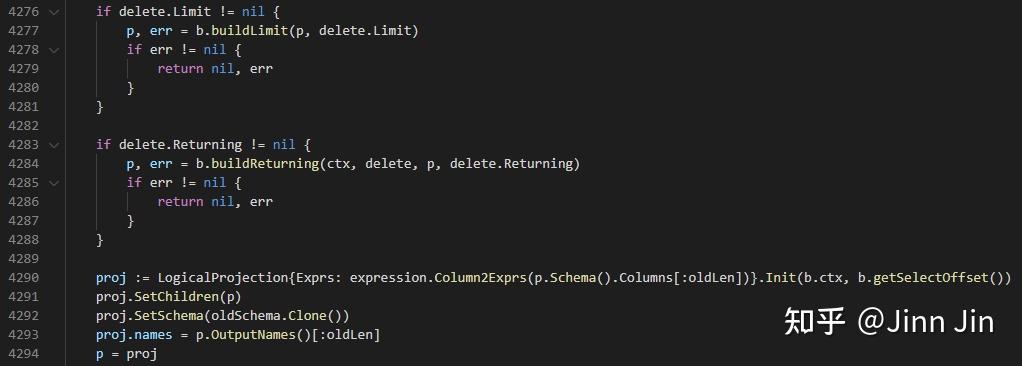This screenshot has height=366, width=1022.
Task: Place cursor on 'return nil, err' line 4279
Action: click(x=215, y=68)
